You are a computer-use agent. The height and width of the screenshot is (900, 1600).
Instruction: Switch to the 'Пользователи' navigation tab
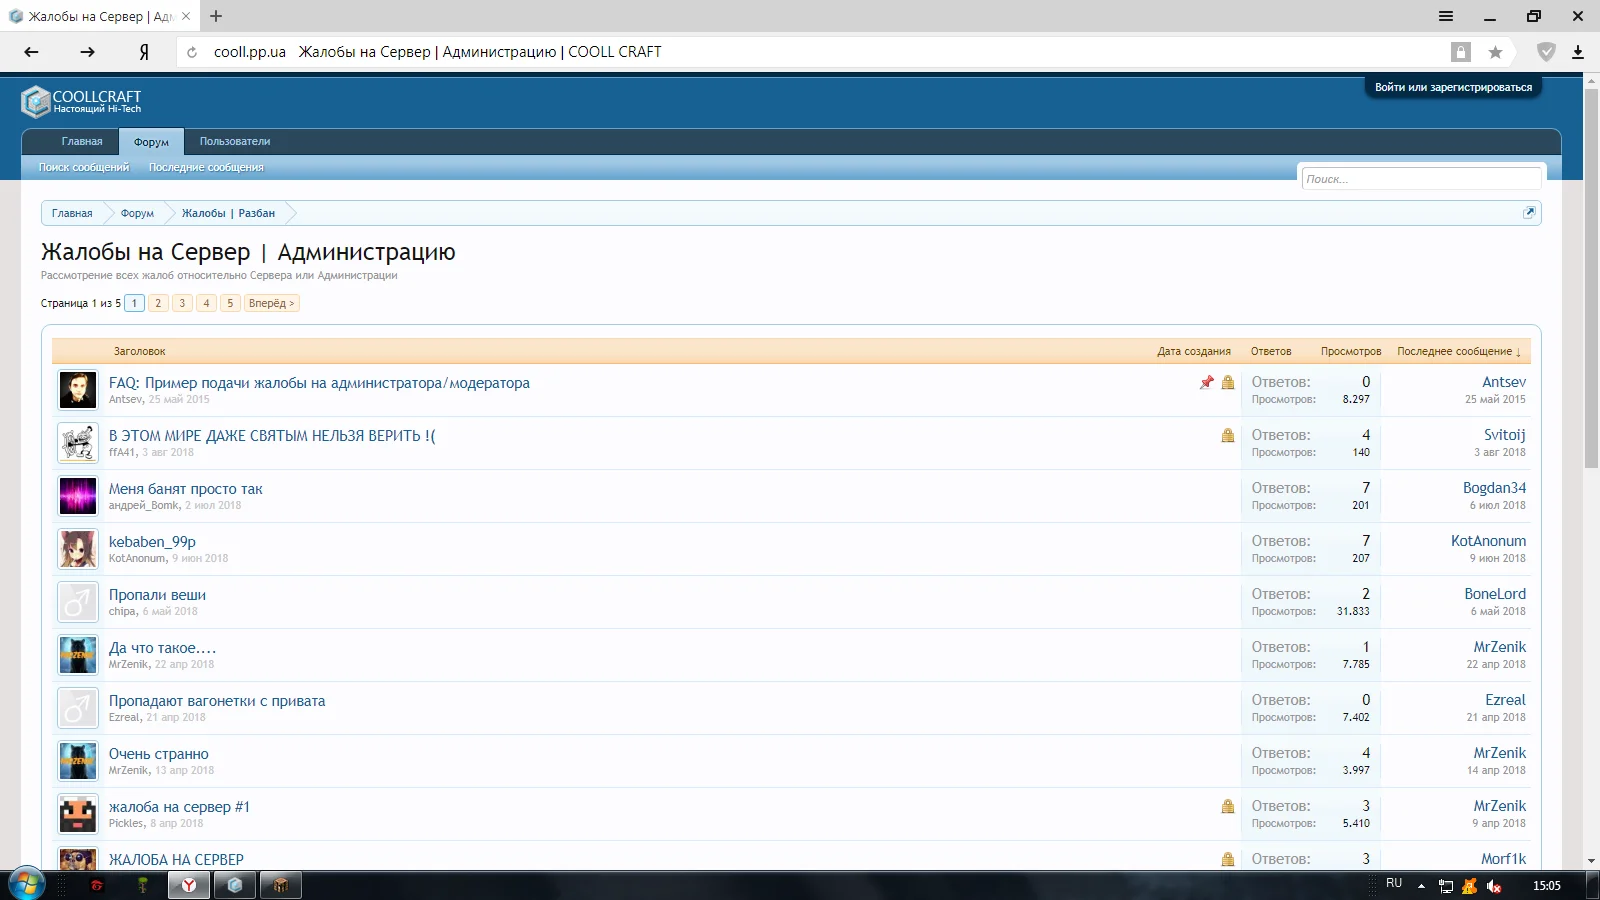235,142
